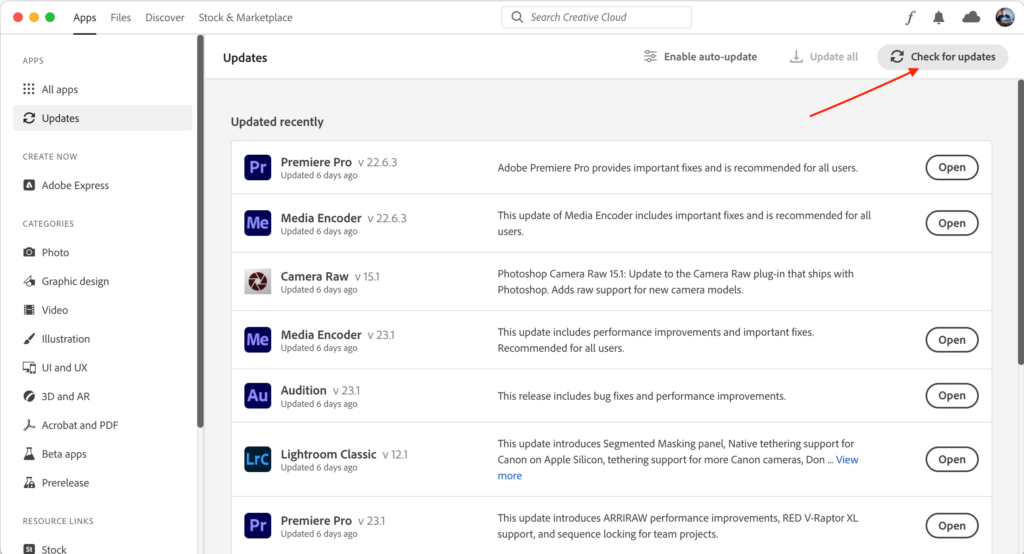Screen dimensions: 1024x554
Task: Click the Graphic design icon
Action: click(x=29, y=281)
